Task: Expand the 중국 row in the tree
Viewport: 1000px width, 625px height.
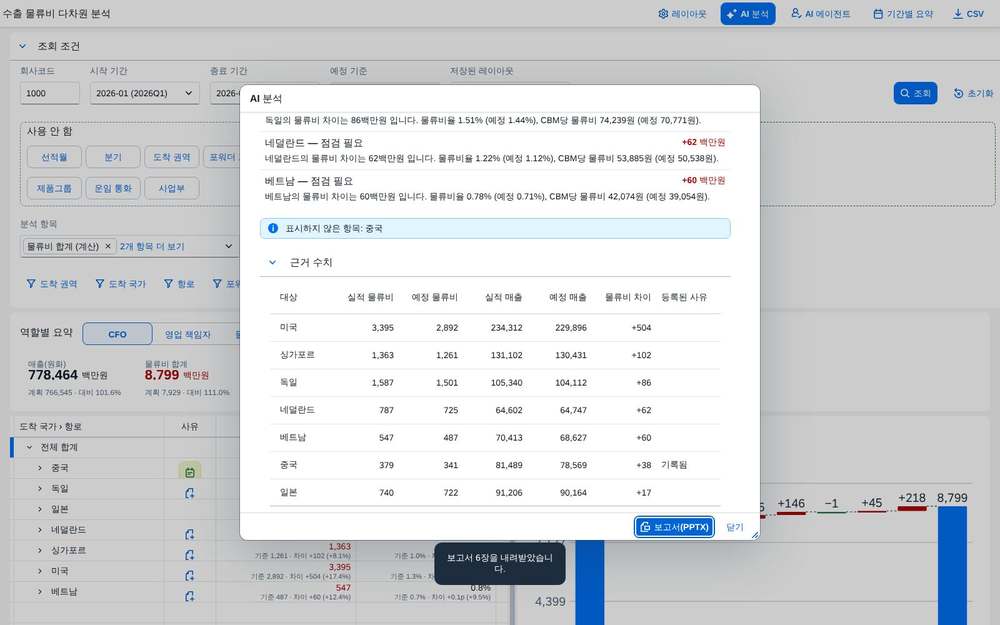Action: click(x=40, y=468)
